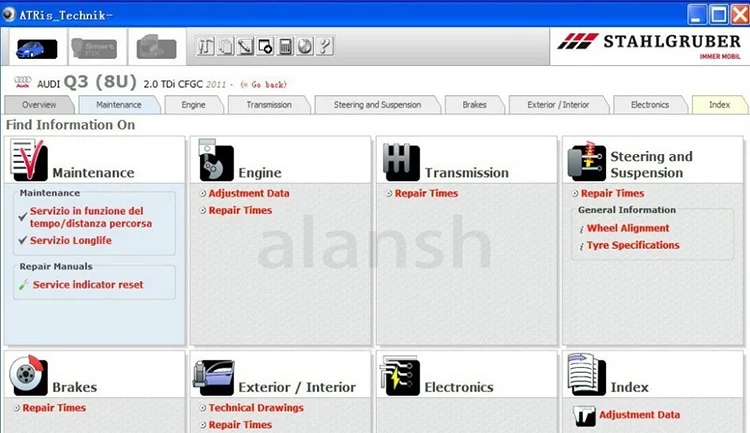This screenshot has height=433, width=750.
Task: Switch to the Engine tab
Action: point(193,105)
